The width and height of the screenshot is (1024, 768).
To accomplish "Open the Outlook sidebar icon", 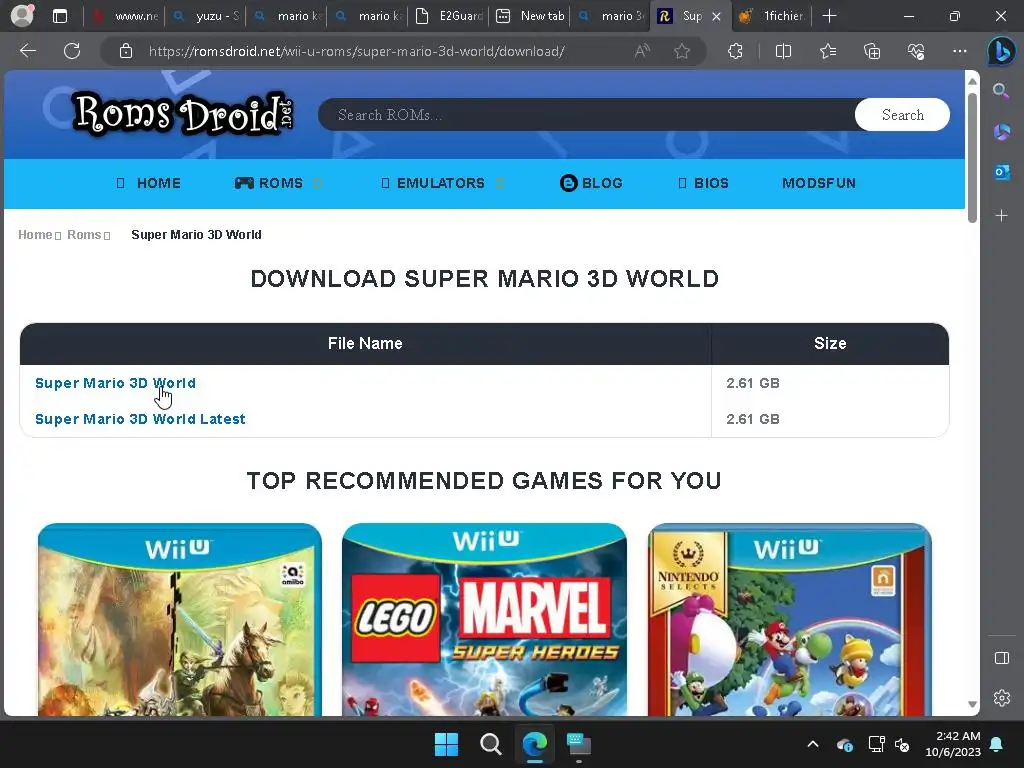I will click(1001, 172).
